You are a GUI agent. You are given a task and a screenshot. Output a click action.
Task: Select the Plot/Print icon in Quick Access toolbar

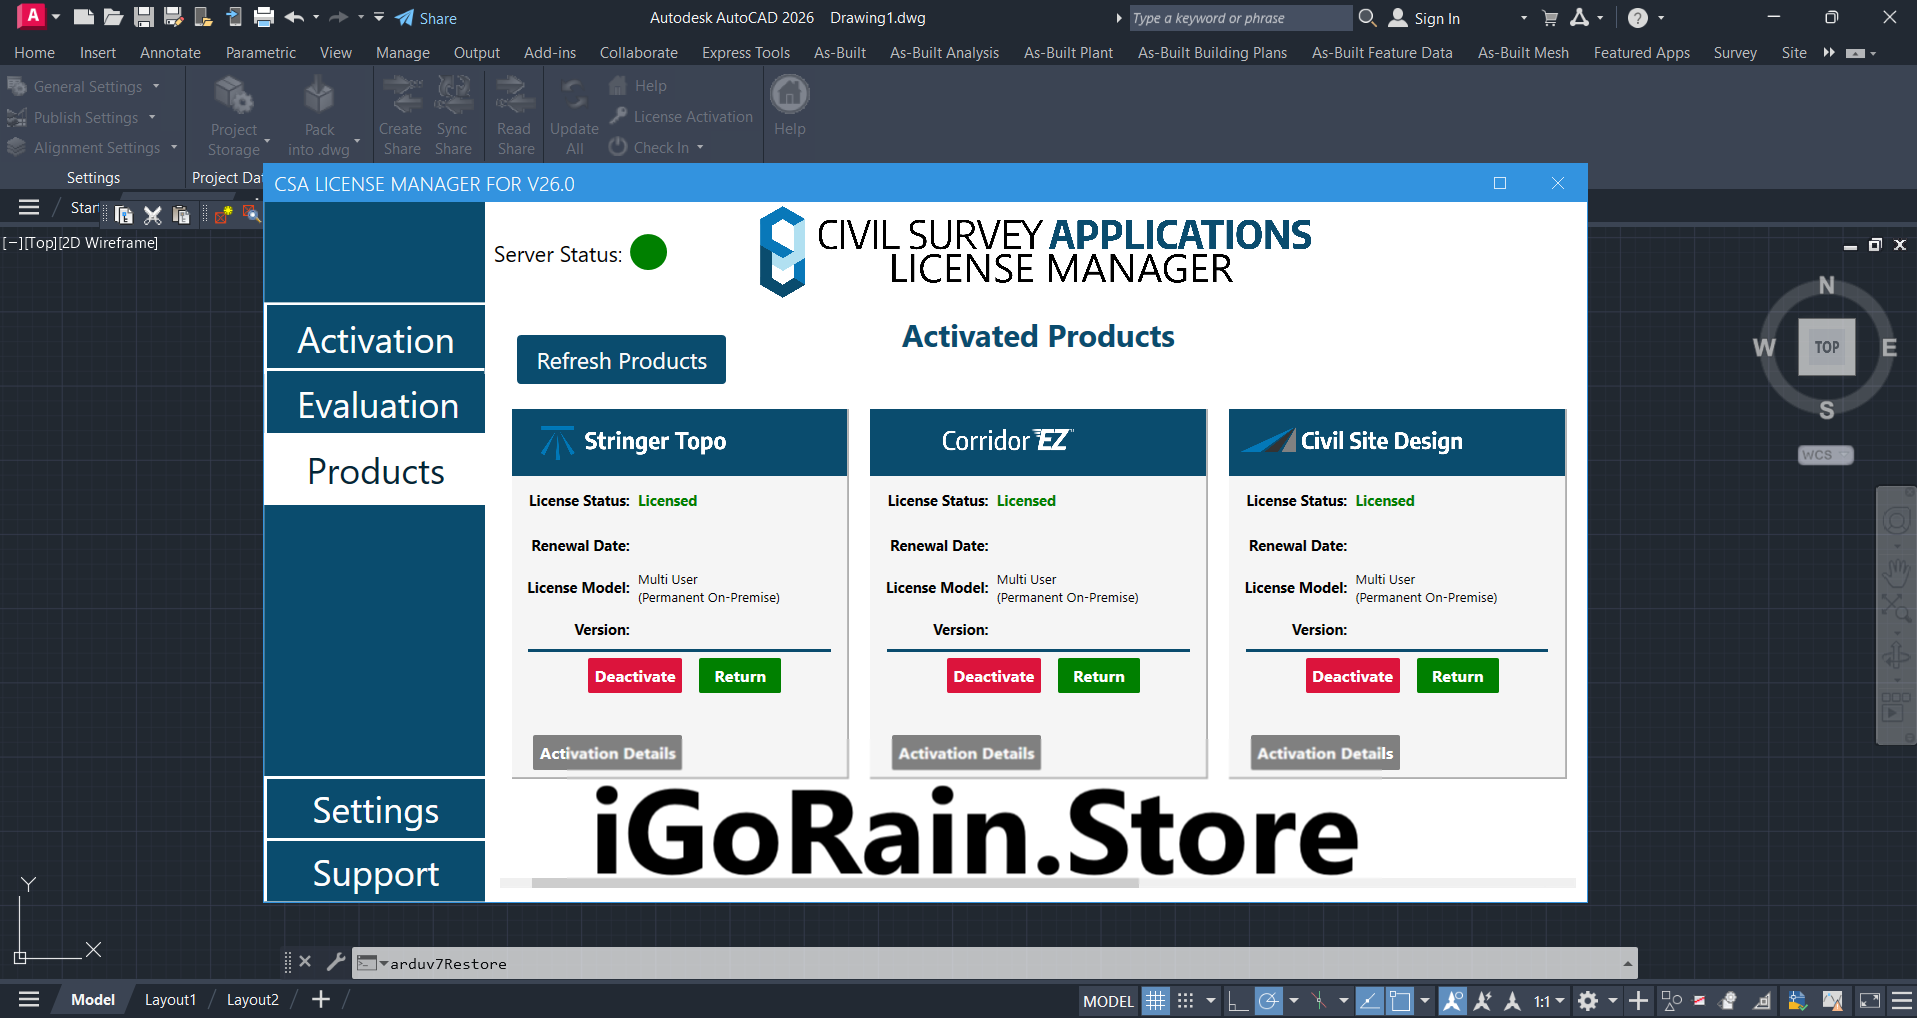click(x=263, y=17)
